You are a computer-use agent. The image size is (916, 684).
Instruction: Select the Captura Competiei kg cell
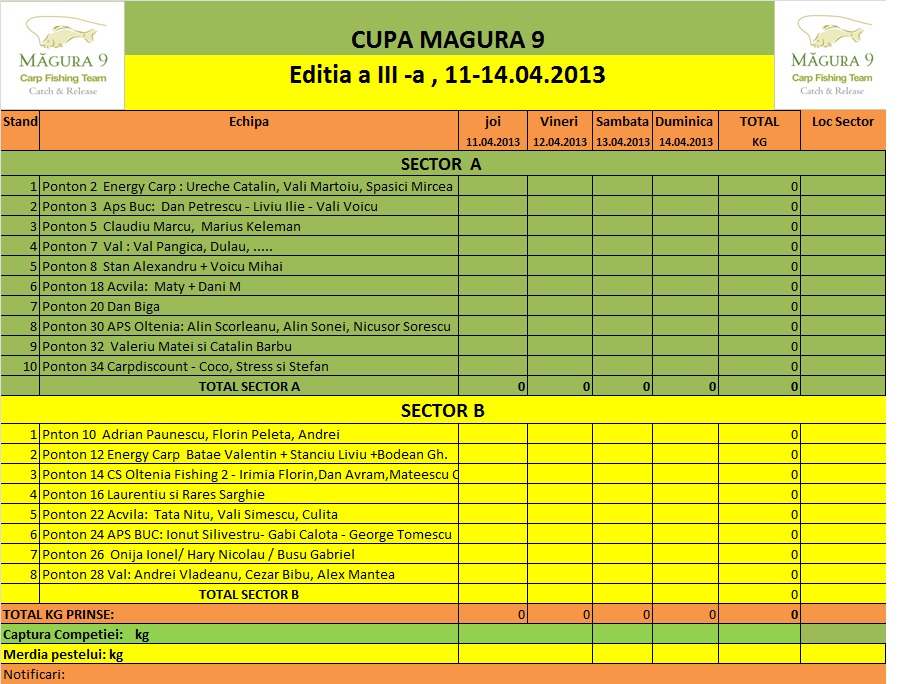point(230,634)
